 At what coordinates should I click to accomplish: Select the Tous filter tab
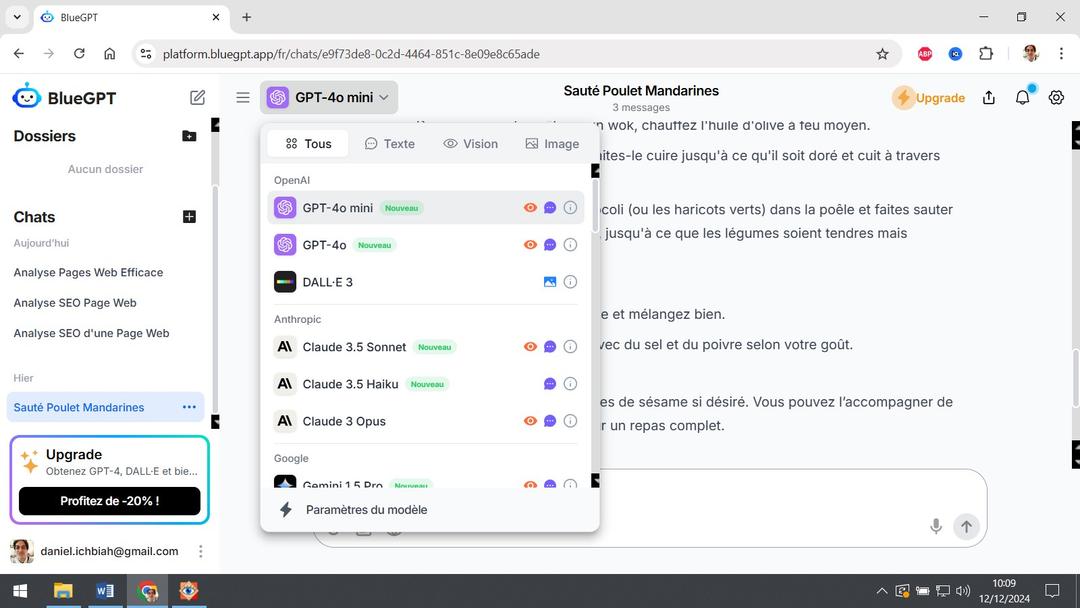point(308,144)
